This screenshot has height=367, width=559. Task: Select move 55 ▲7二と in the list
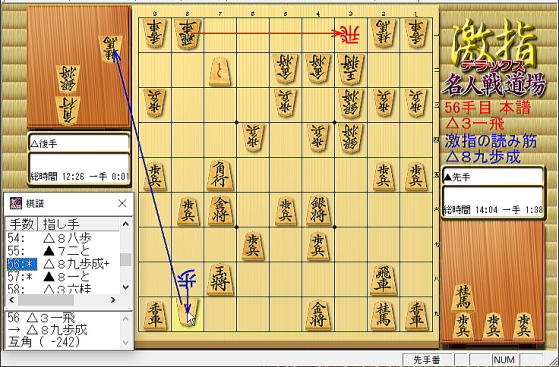coord(63,251)
